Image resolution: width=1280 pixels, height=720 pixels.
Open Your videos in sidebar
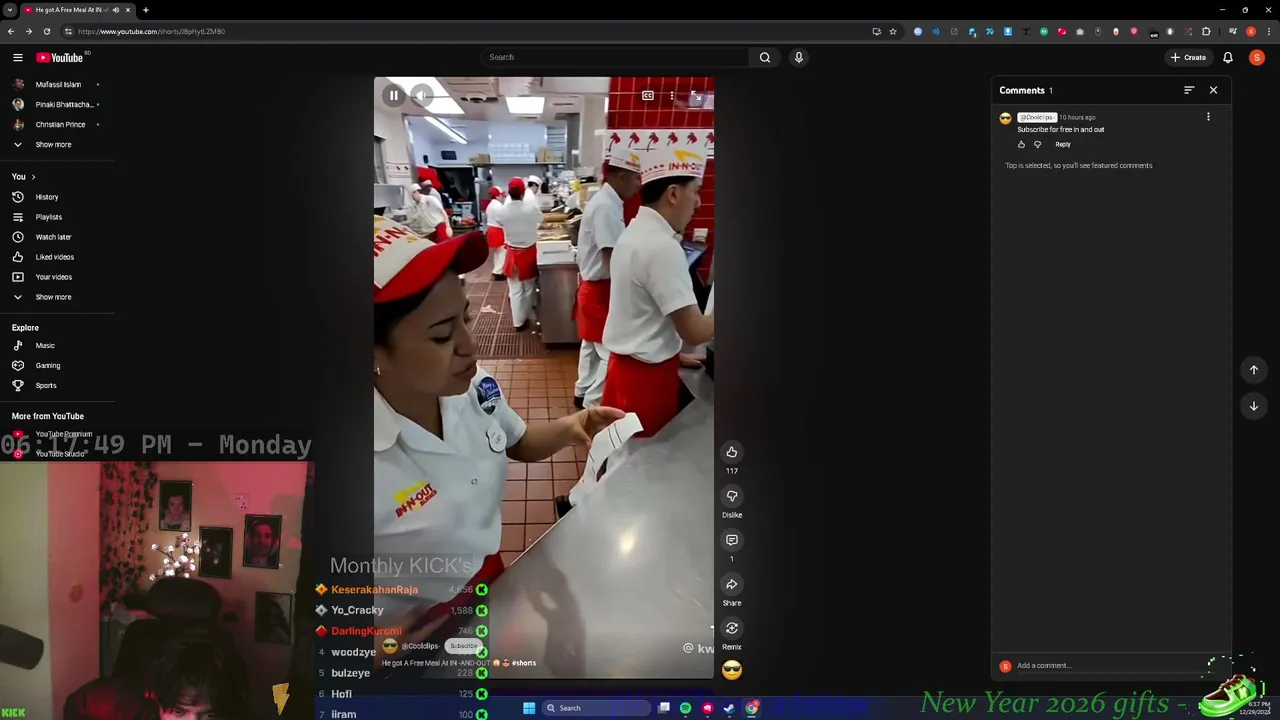point(53,277)
